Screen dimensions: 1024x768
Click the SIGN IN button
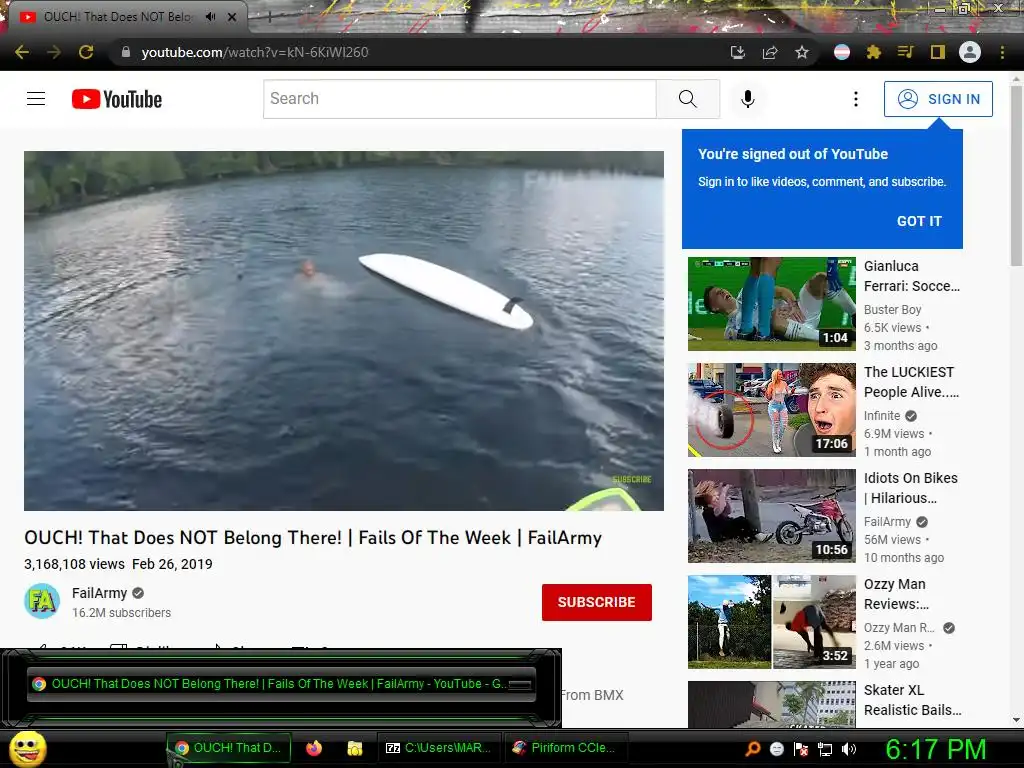(x=938, y=99)
